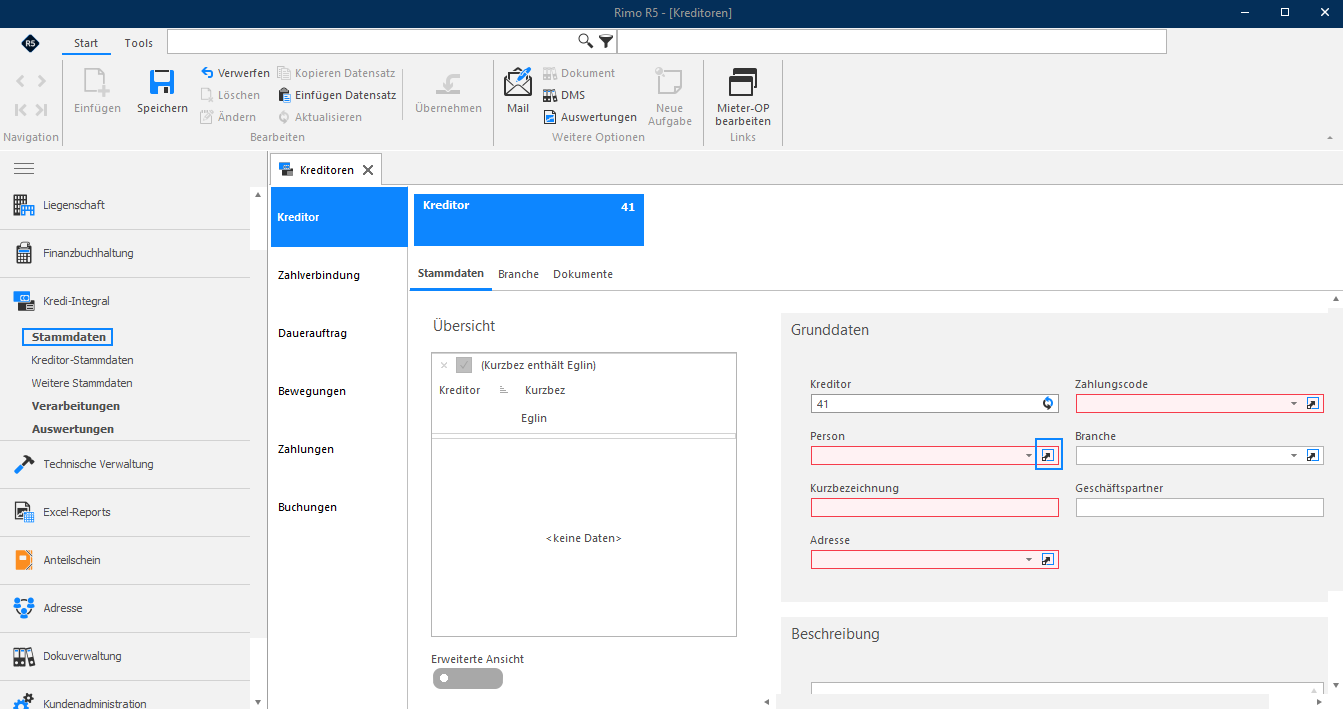The width and height of the screenshot is (1343, 709).
Task: Toggle the Kurzbez filter checkbox
Action: pyautogui.click(x=464, y=365)
